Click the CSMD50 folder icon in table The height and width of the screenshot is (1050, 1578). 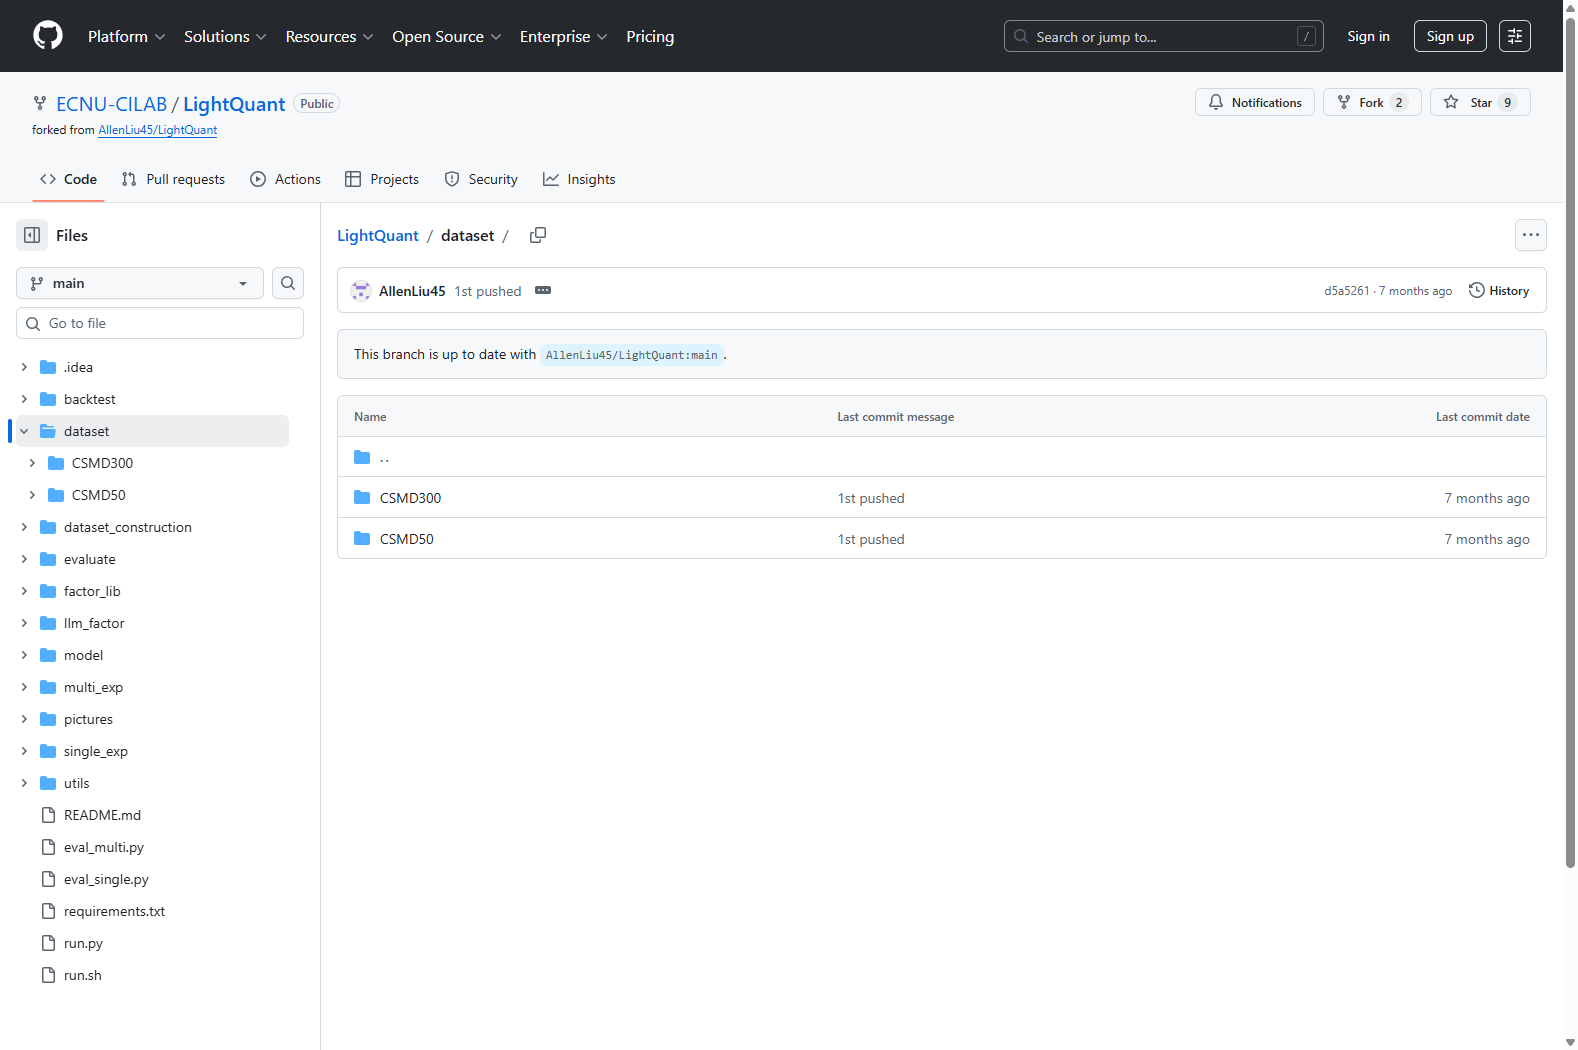[x=362, y=539]
